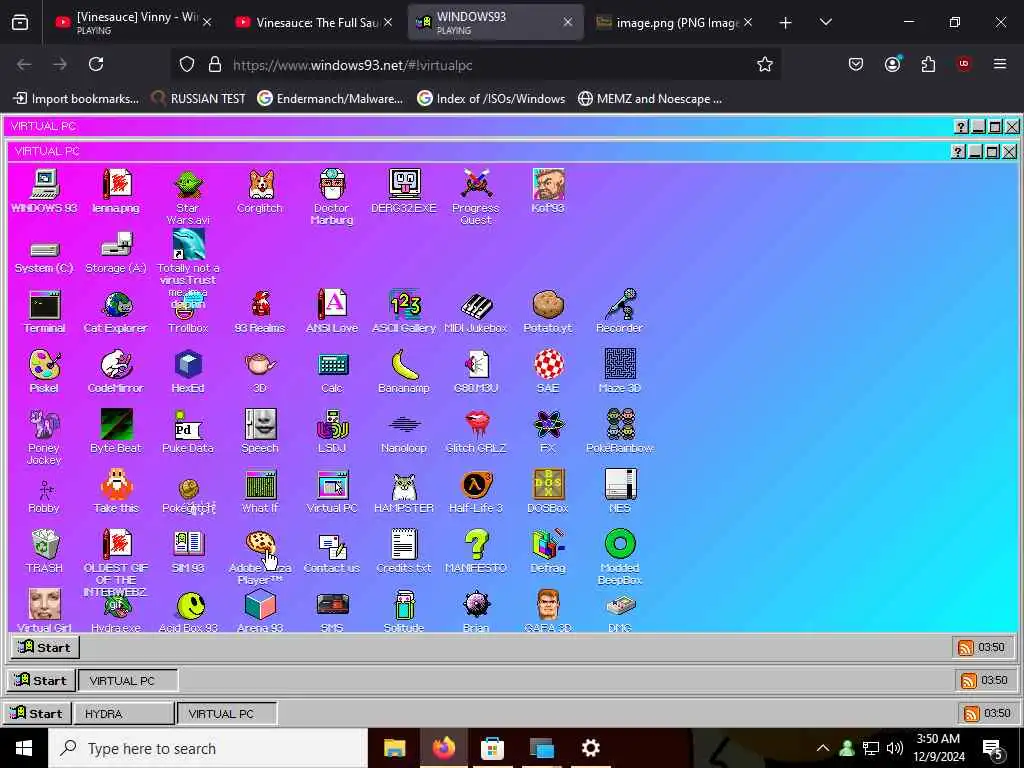
Task: Launch the Recorder microphone icon
Action: tap(620, 311)
